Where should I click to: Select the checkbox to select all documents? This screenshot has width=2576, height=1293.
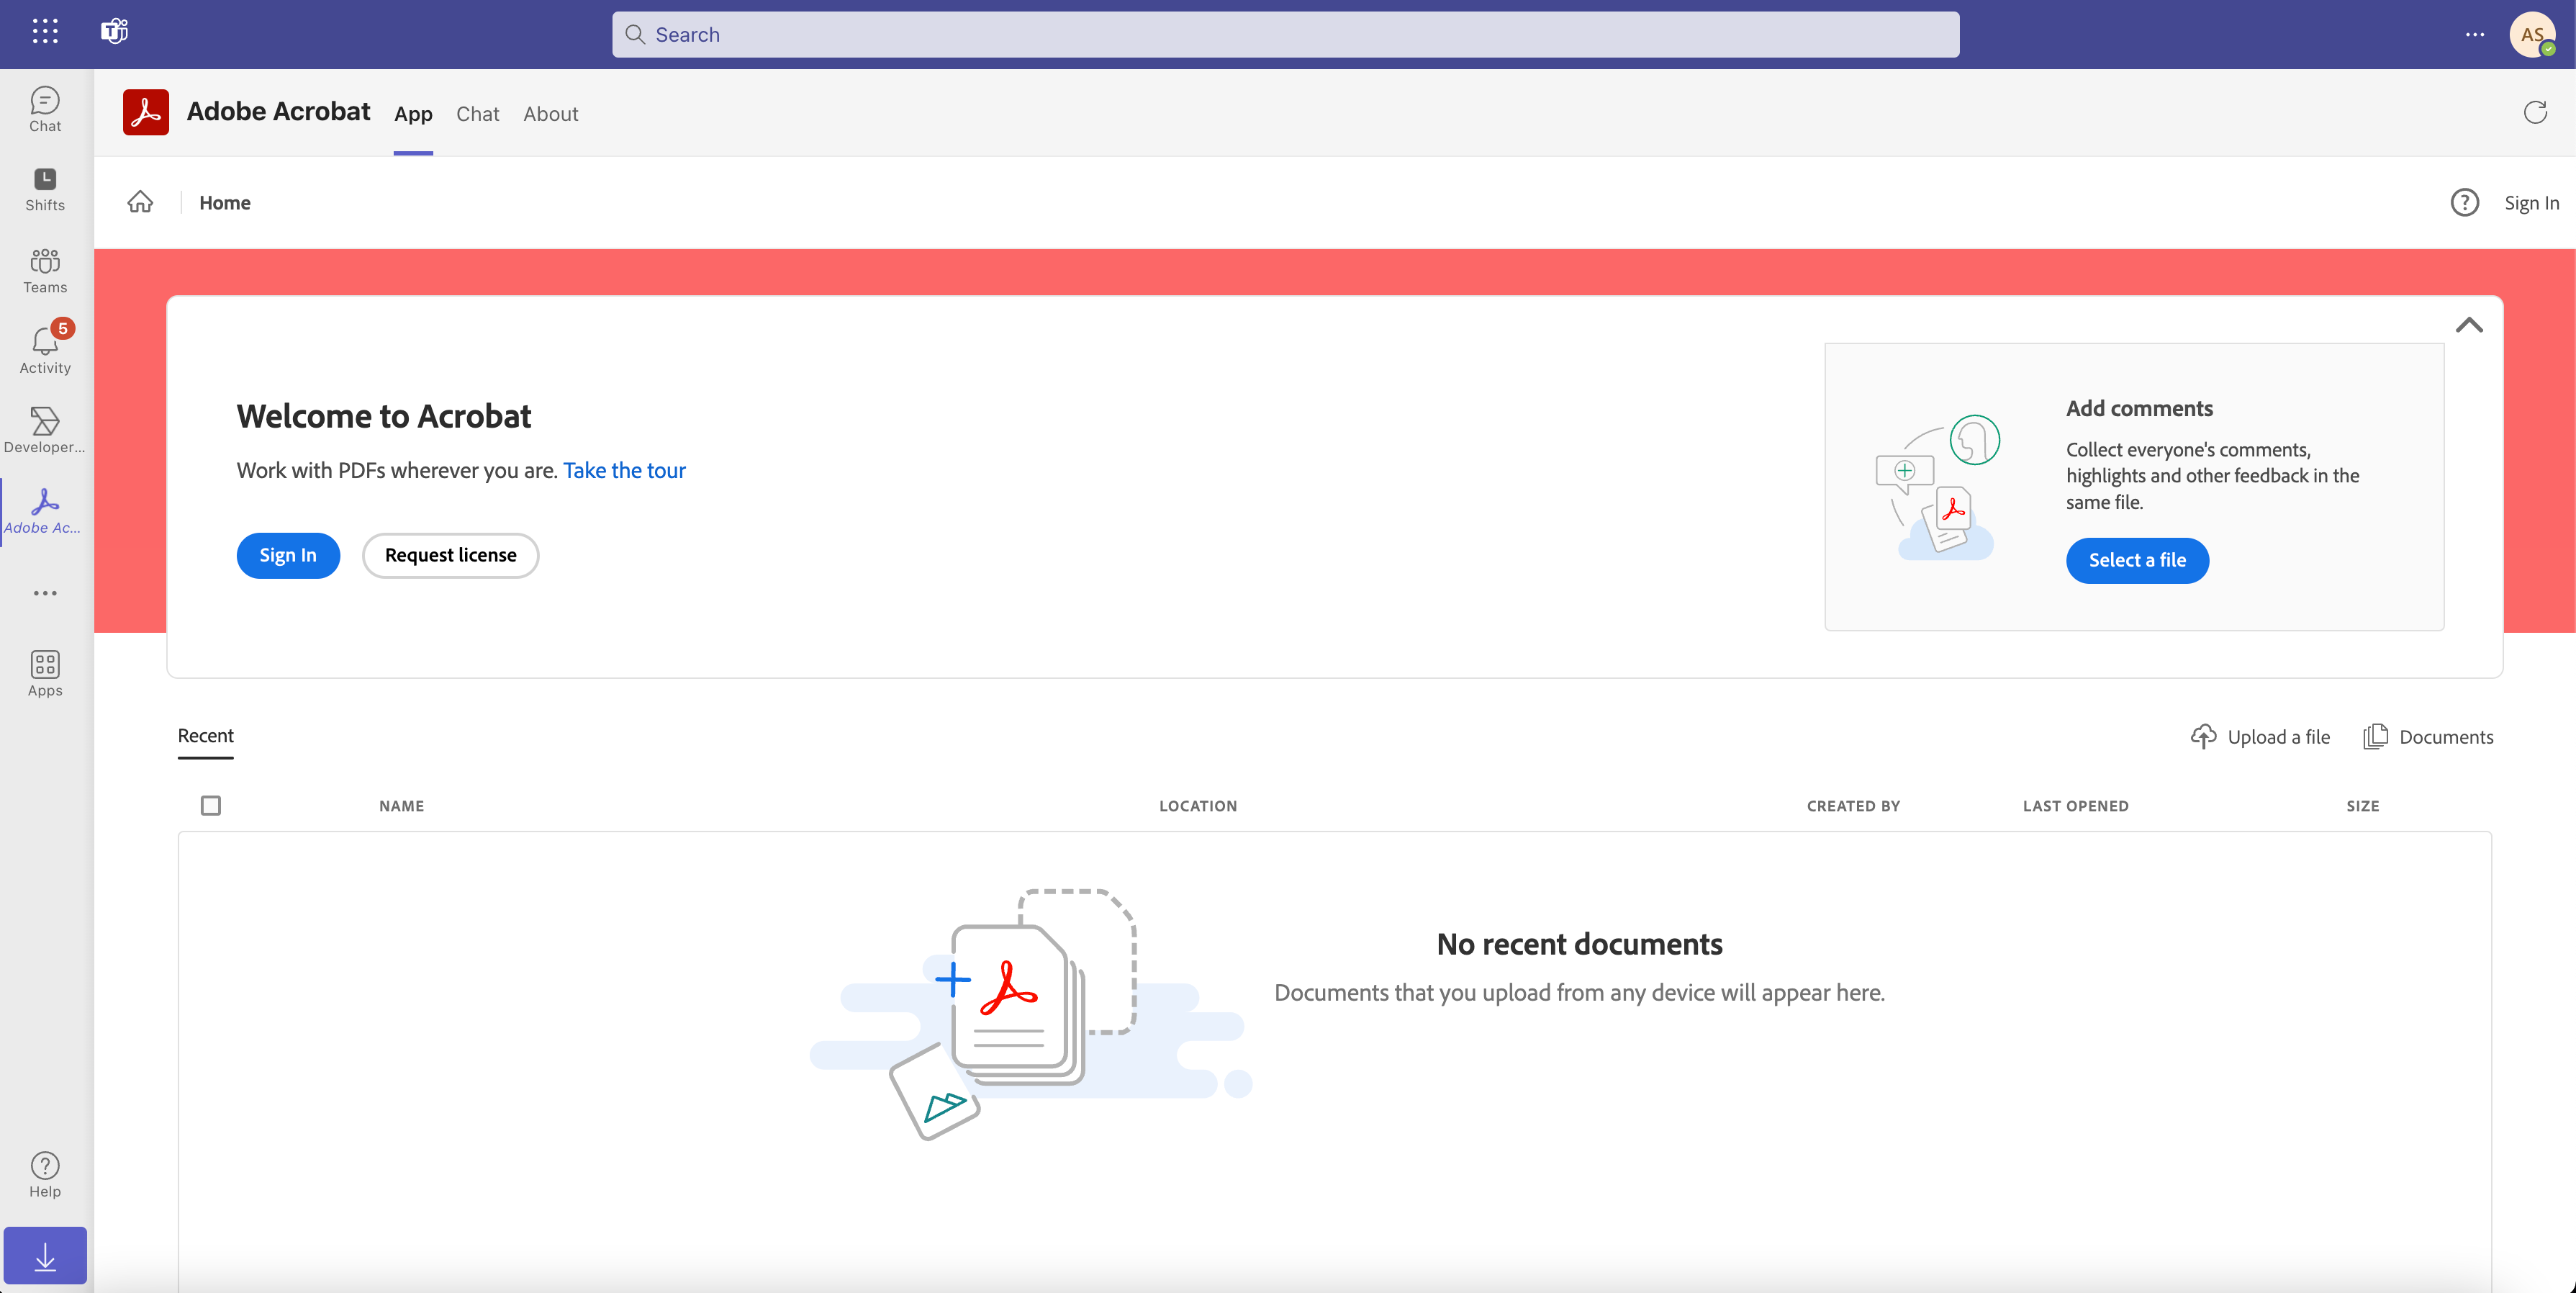click(211, 805)
